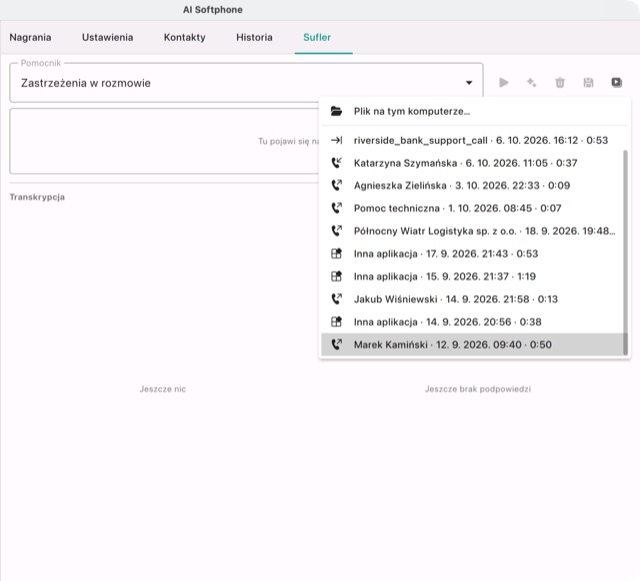Viewport: 640px width, 581px height.
Task: Click the incoming call icon beside Katarzyna Szymańska
Action: pyautogui.click(x=336, y=163)
